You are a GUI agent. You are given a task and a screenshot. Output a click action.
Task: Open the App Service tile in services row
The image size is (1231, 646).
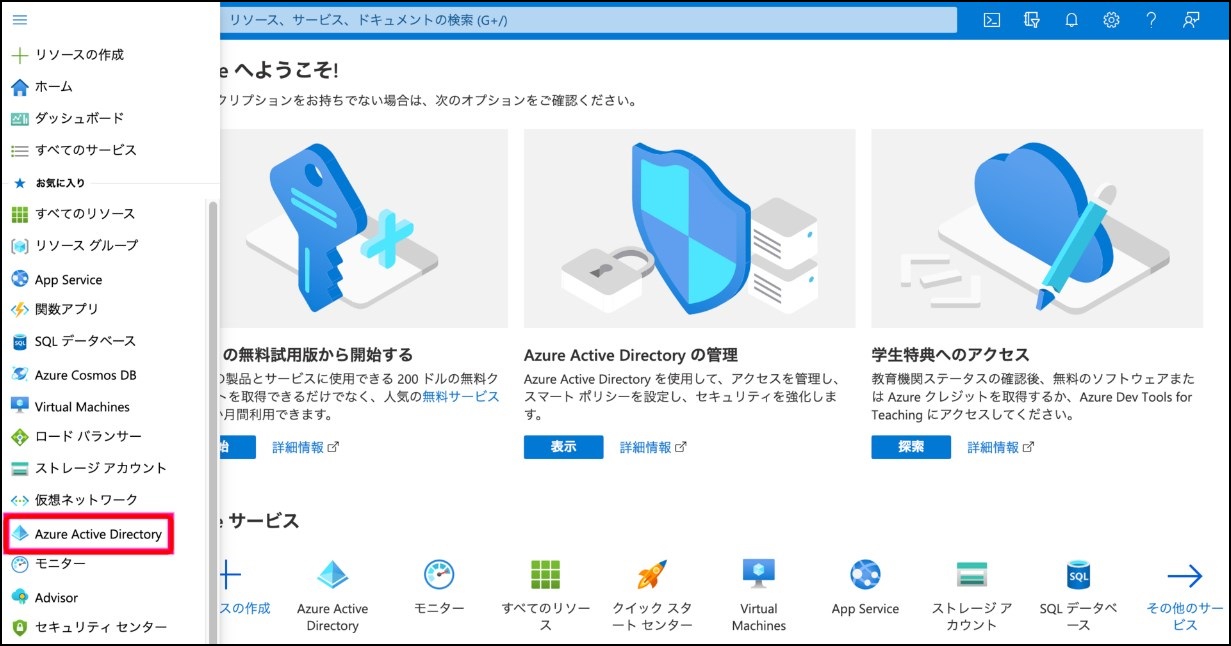[x=865, y=588]
